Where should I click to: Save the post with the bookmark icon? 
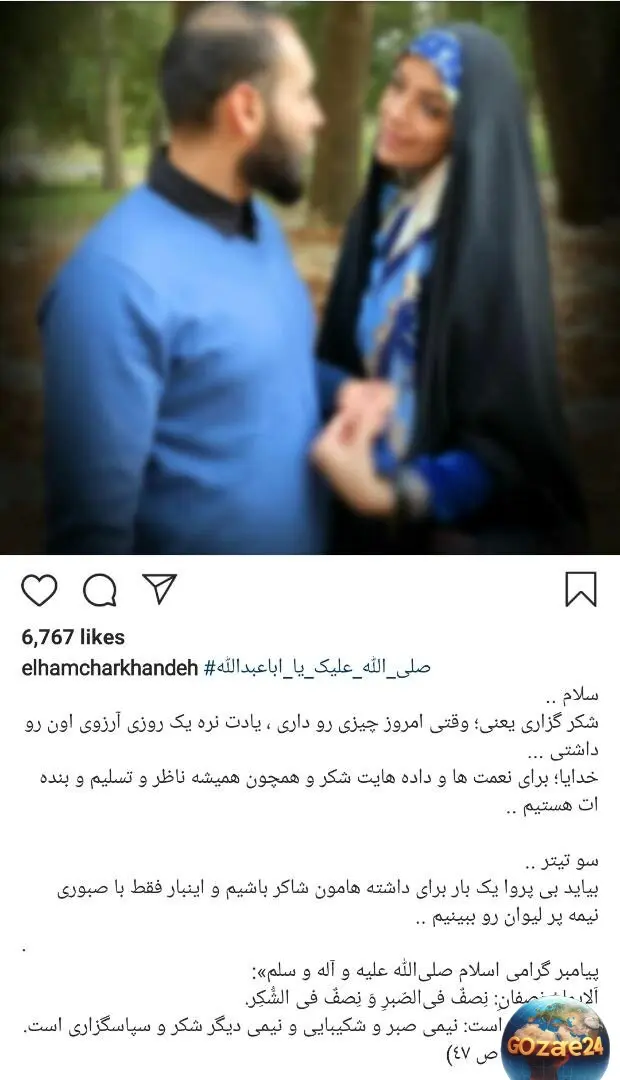pos(581,590)
